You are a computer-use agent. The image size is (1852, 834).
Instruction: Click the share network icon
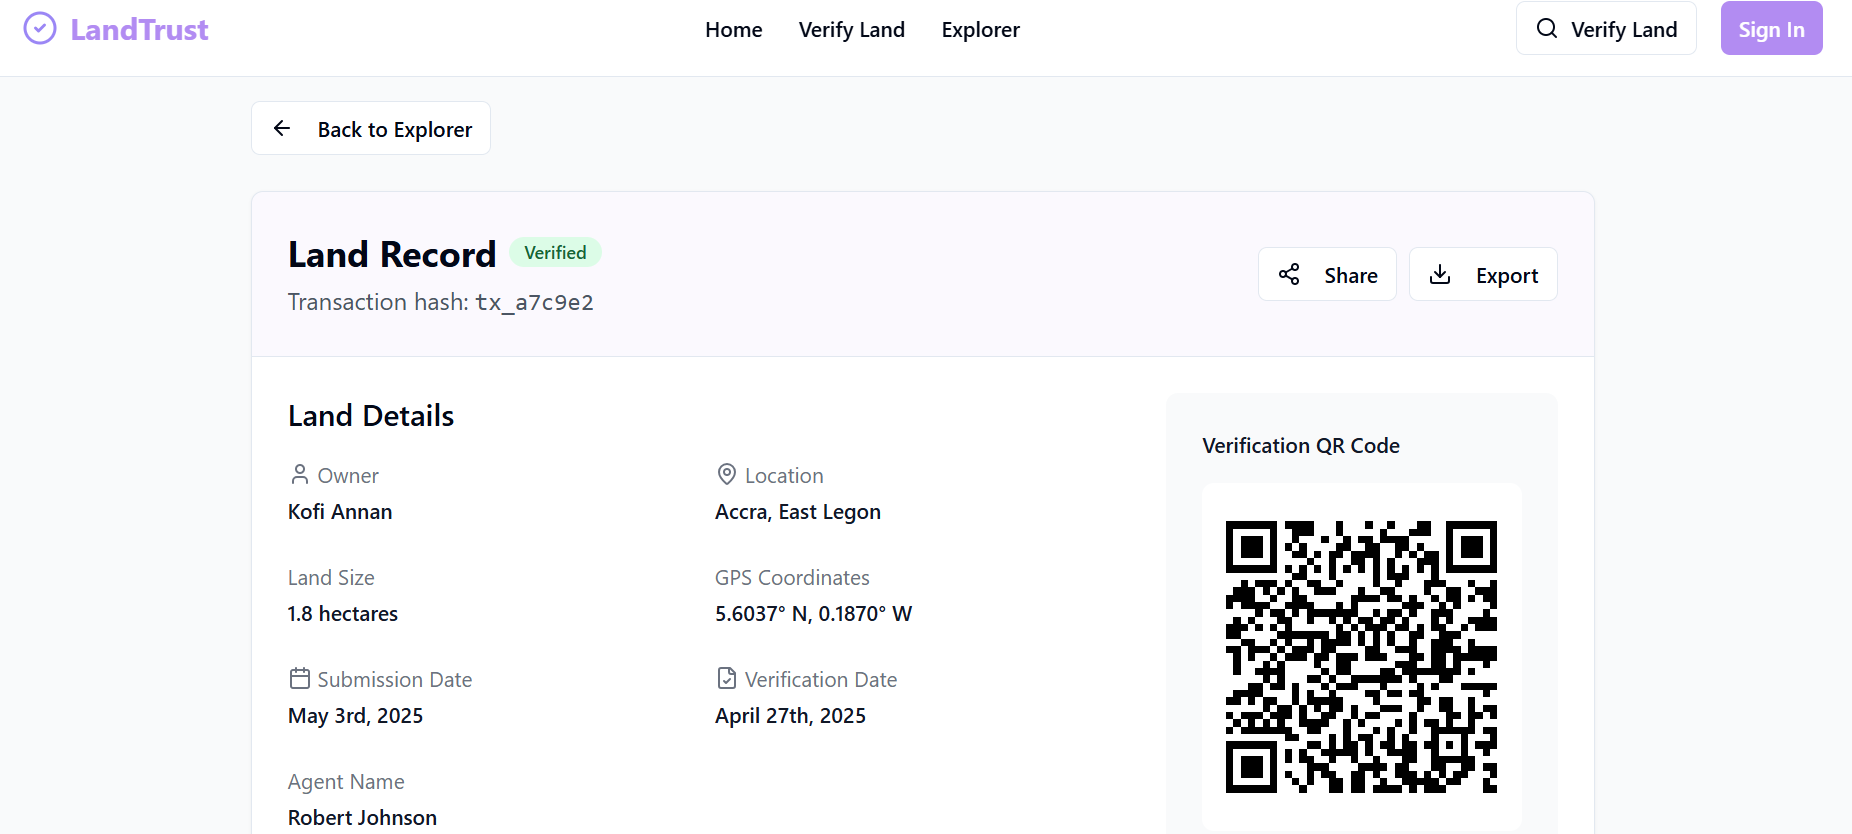point(1289,274)
